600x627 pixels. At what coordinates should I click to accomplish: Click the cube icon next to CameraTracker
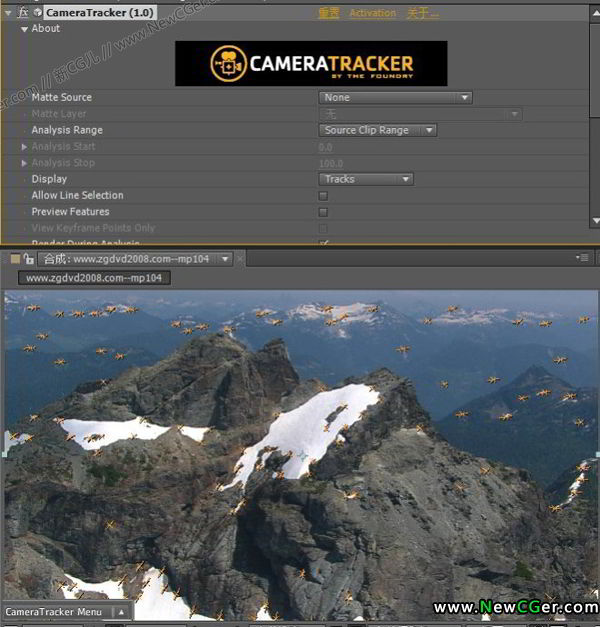[x=37, y=13]
